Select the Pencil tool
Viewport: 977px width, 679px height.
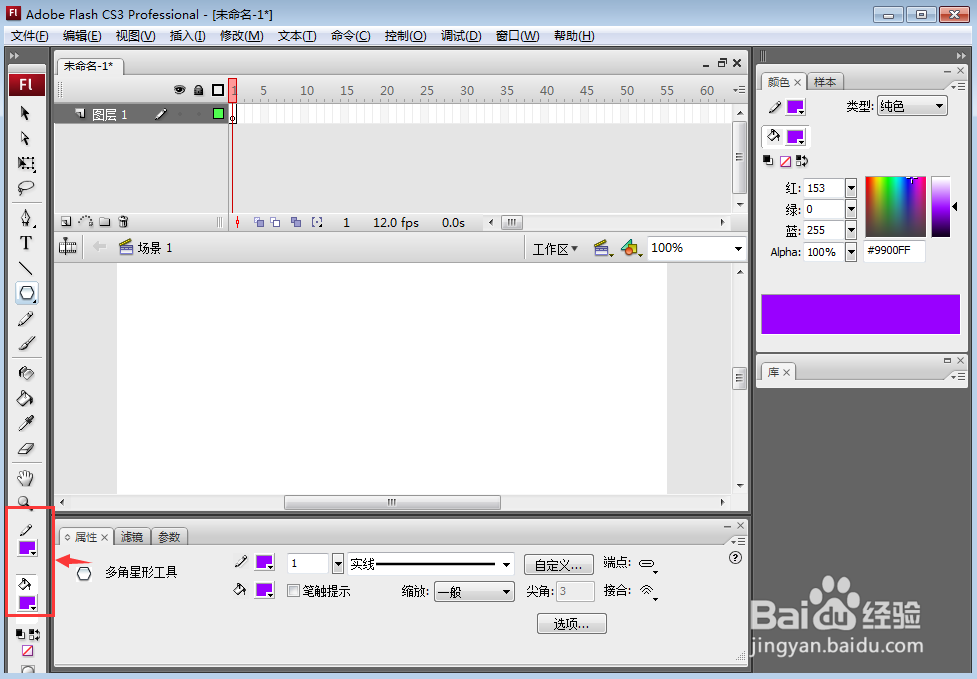[x=26, y=319]
